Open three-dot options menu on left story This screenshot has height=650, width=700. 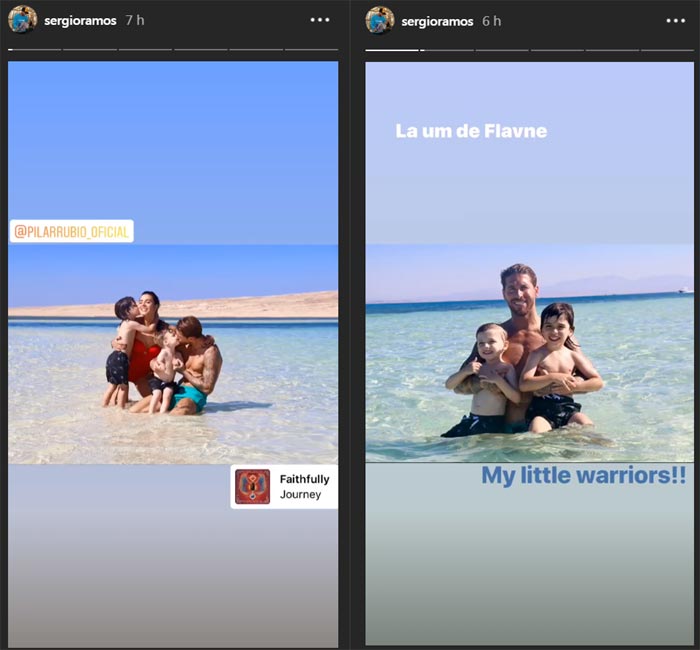(320, 20)
